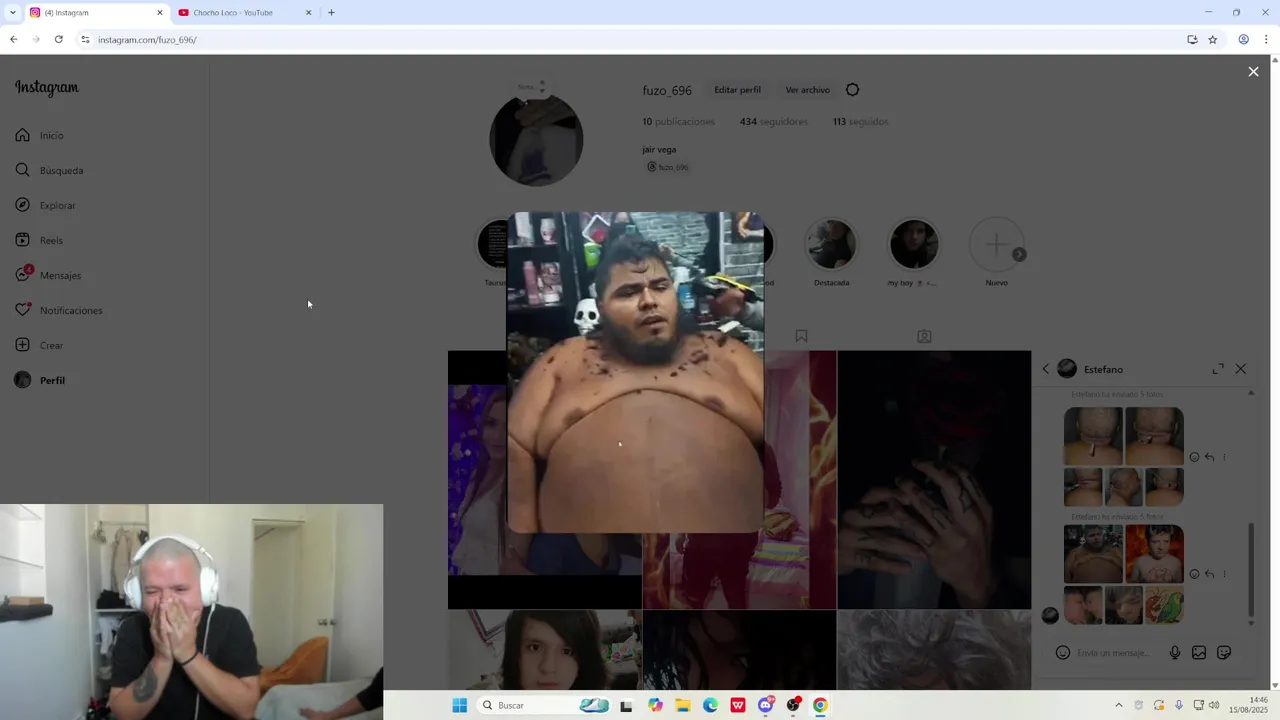The image size is (1280, 720).
Task: Close the photo viewer overlay
Action: pyautogui.click(x=1253, y=72)
